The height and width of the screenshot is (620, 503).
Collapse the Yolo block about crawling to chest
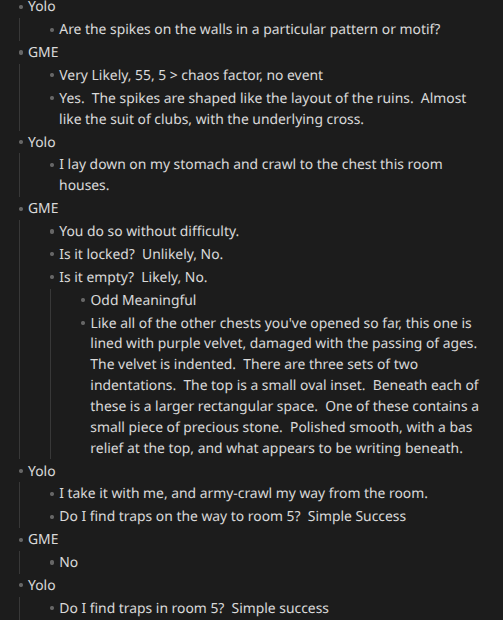[21, 142]
